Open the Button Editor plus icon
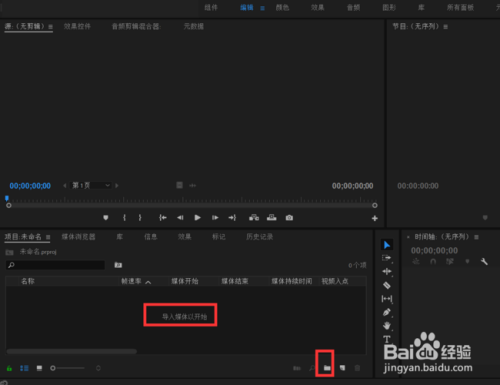500x385 pixels. click(x=375, y=218)
